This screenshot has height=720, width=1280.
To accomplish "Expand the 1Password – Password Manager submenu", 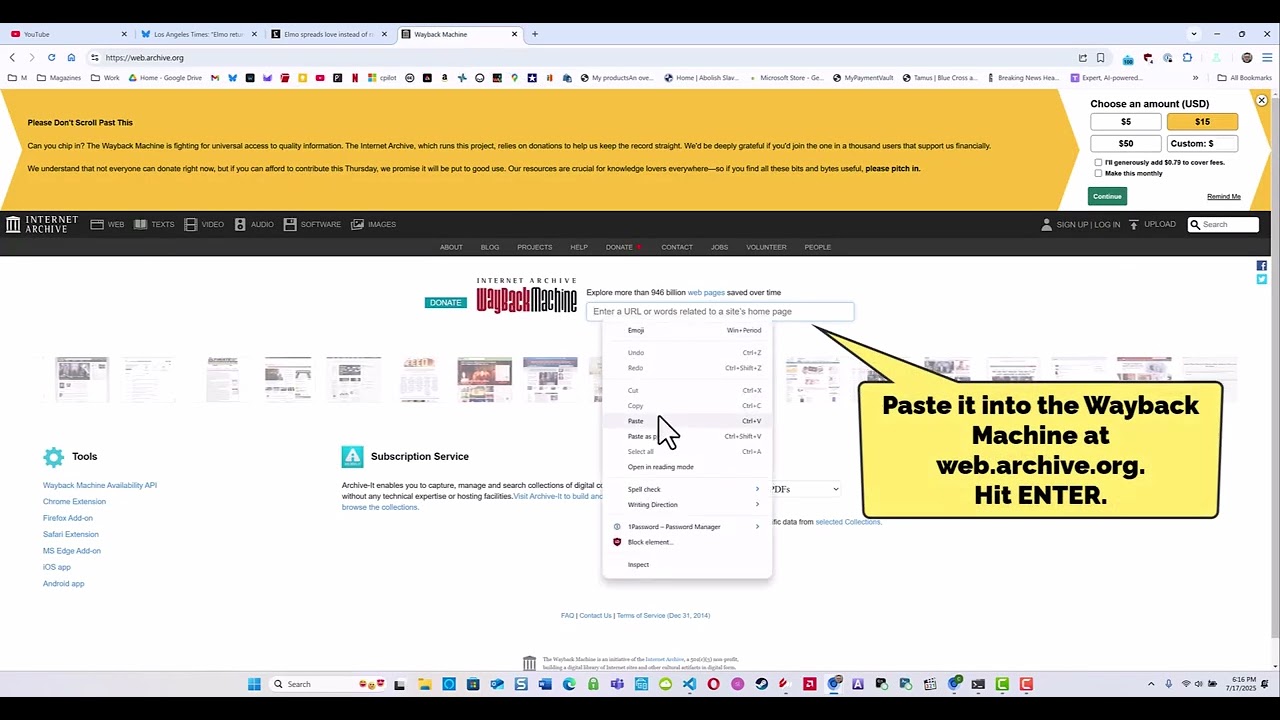I will coord(687,526).
